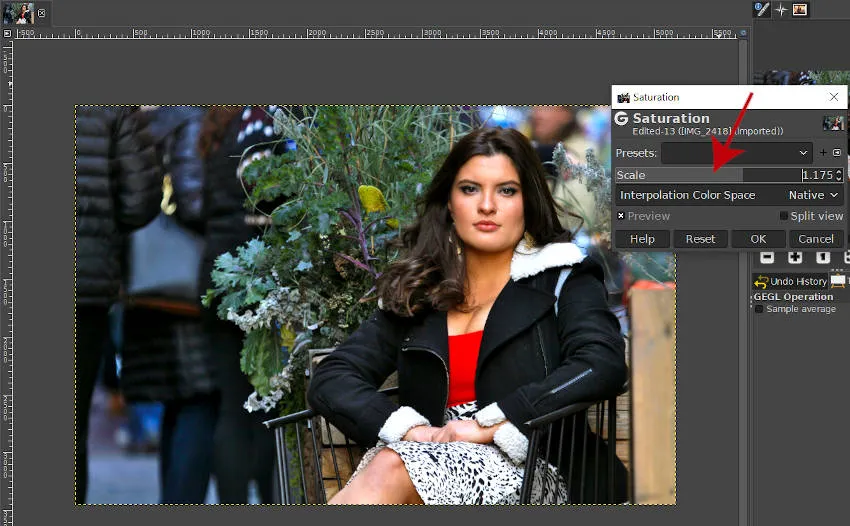
Task: Click the zoom out minus icon
Action: pos(767,257)
